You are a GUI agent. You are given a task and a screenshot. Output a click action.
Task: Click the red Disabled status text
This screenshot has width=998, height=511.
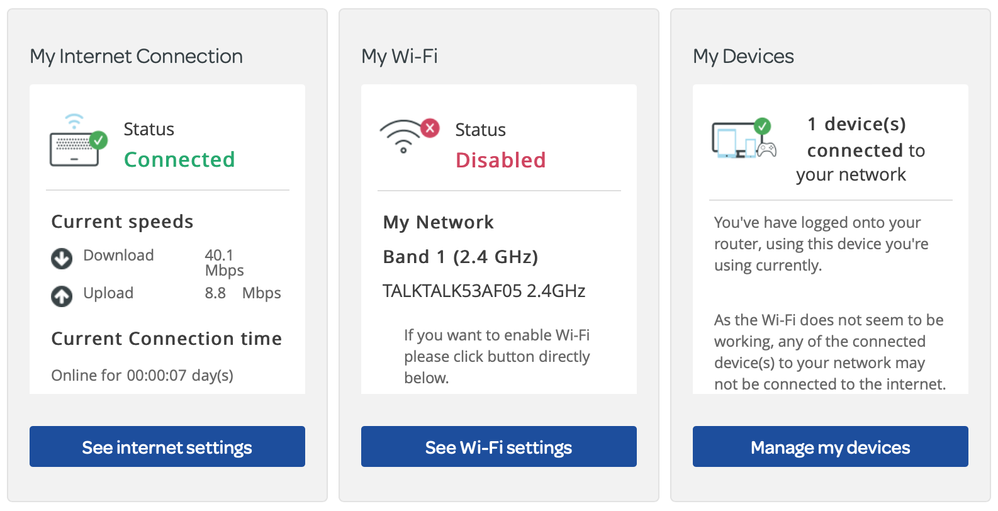(500, 160)
